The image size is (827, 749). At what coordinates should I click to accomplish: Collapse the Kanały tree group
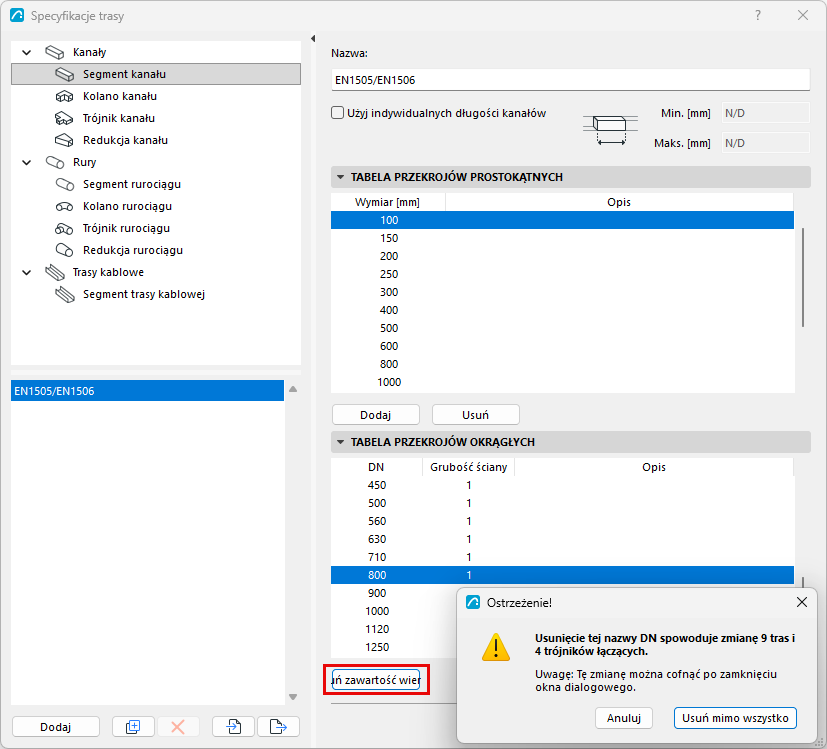26,52
